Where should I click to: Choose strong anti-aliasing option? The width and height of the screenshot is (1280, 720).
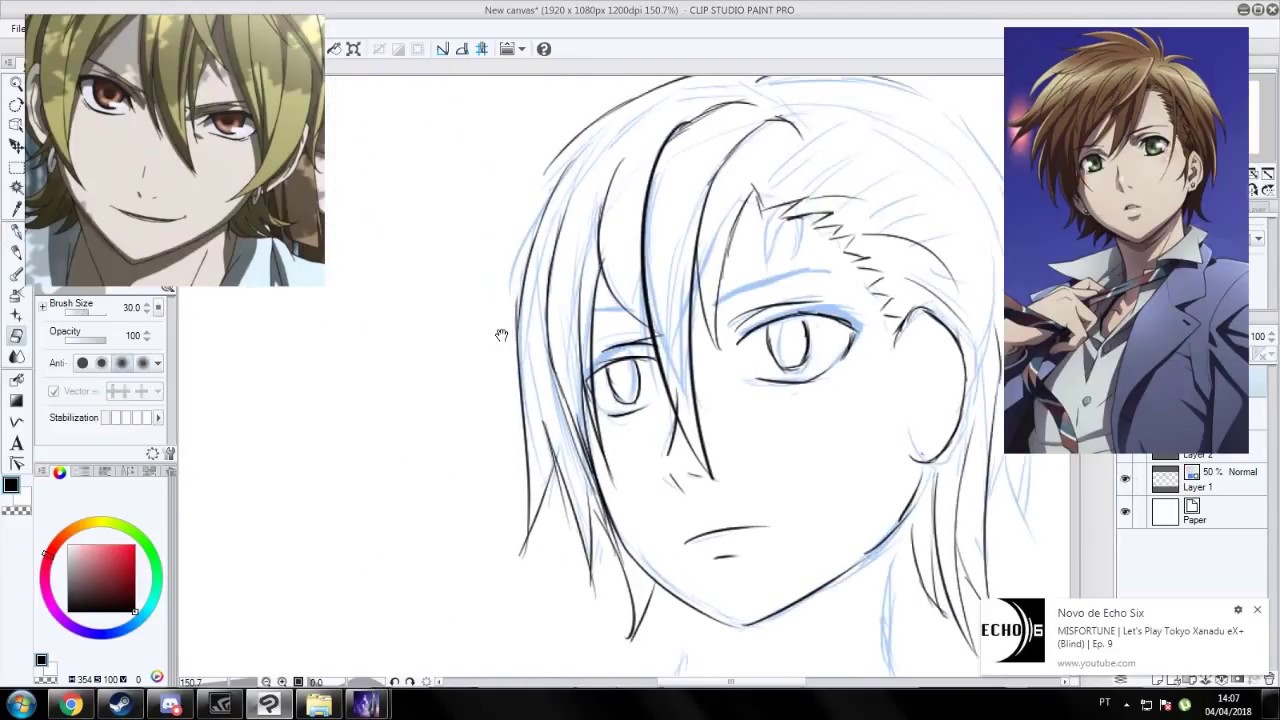point(142,363)
